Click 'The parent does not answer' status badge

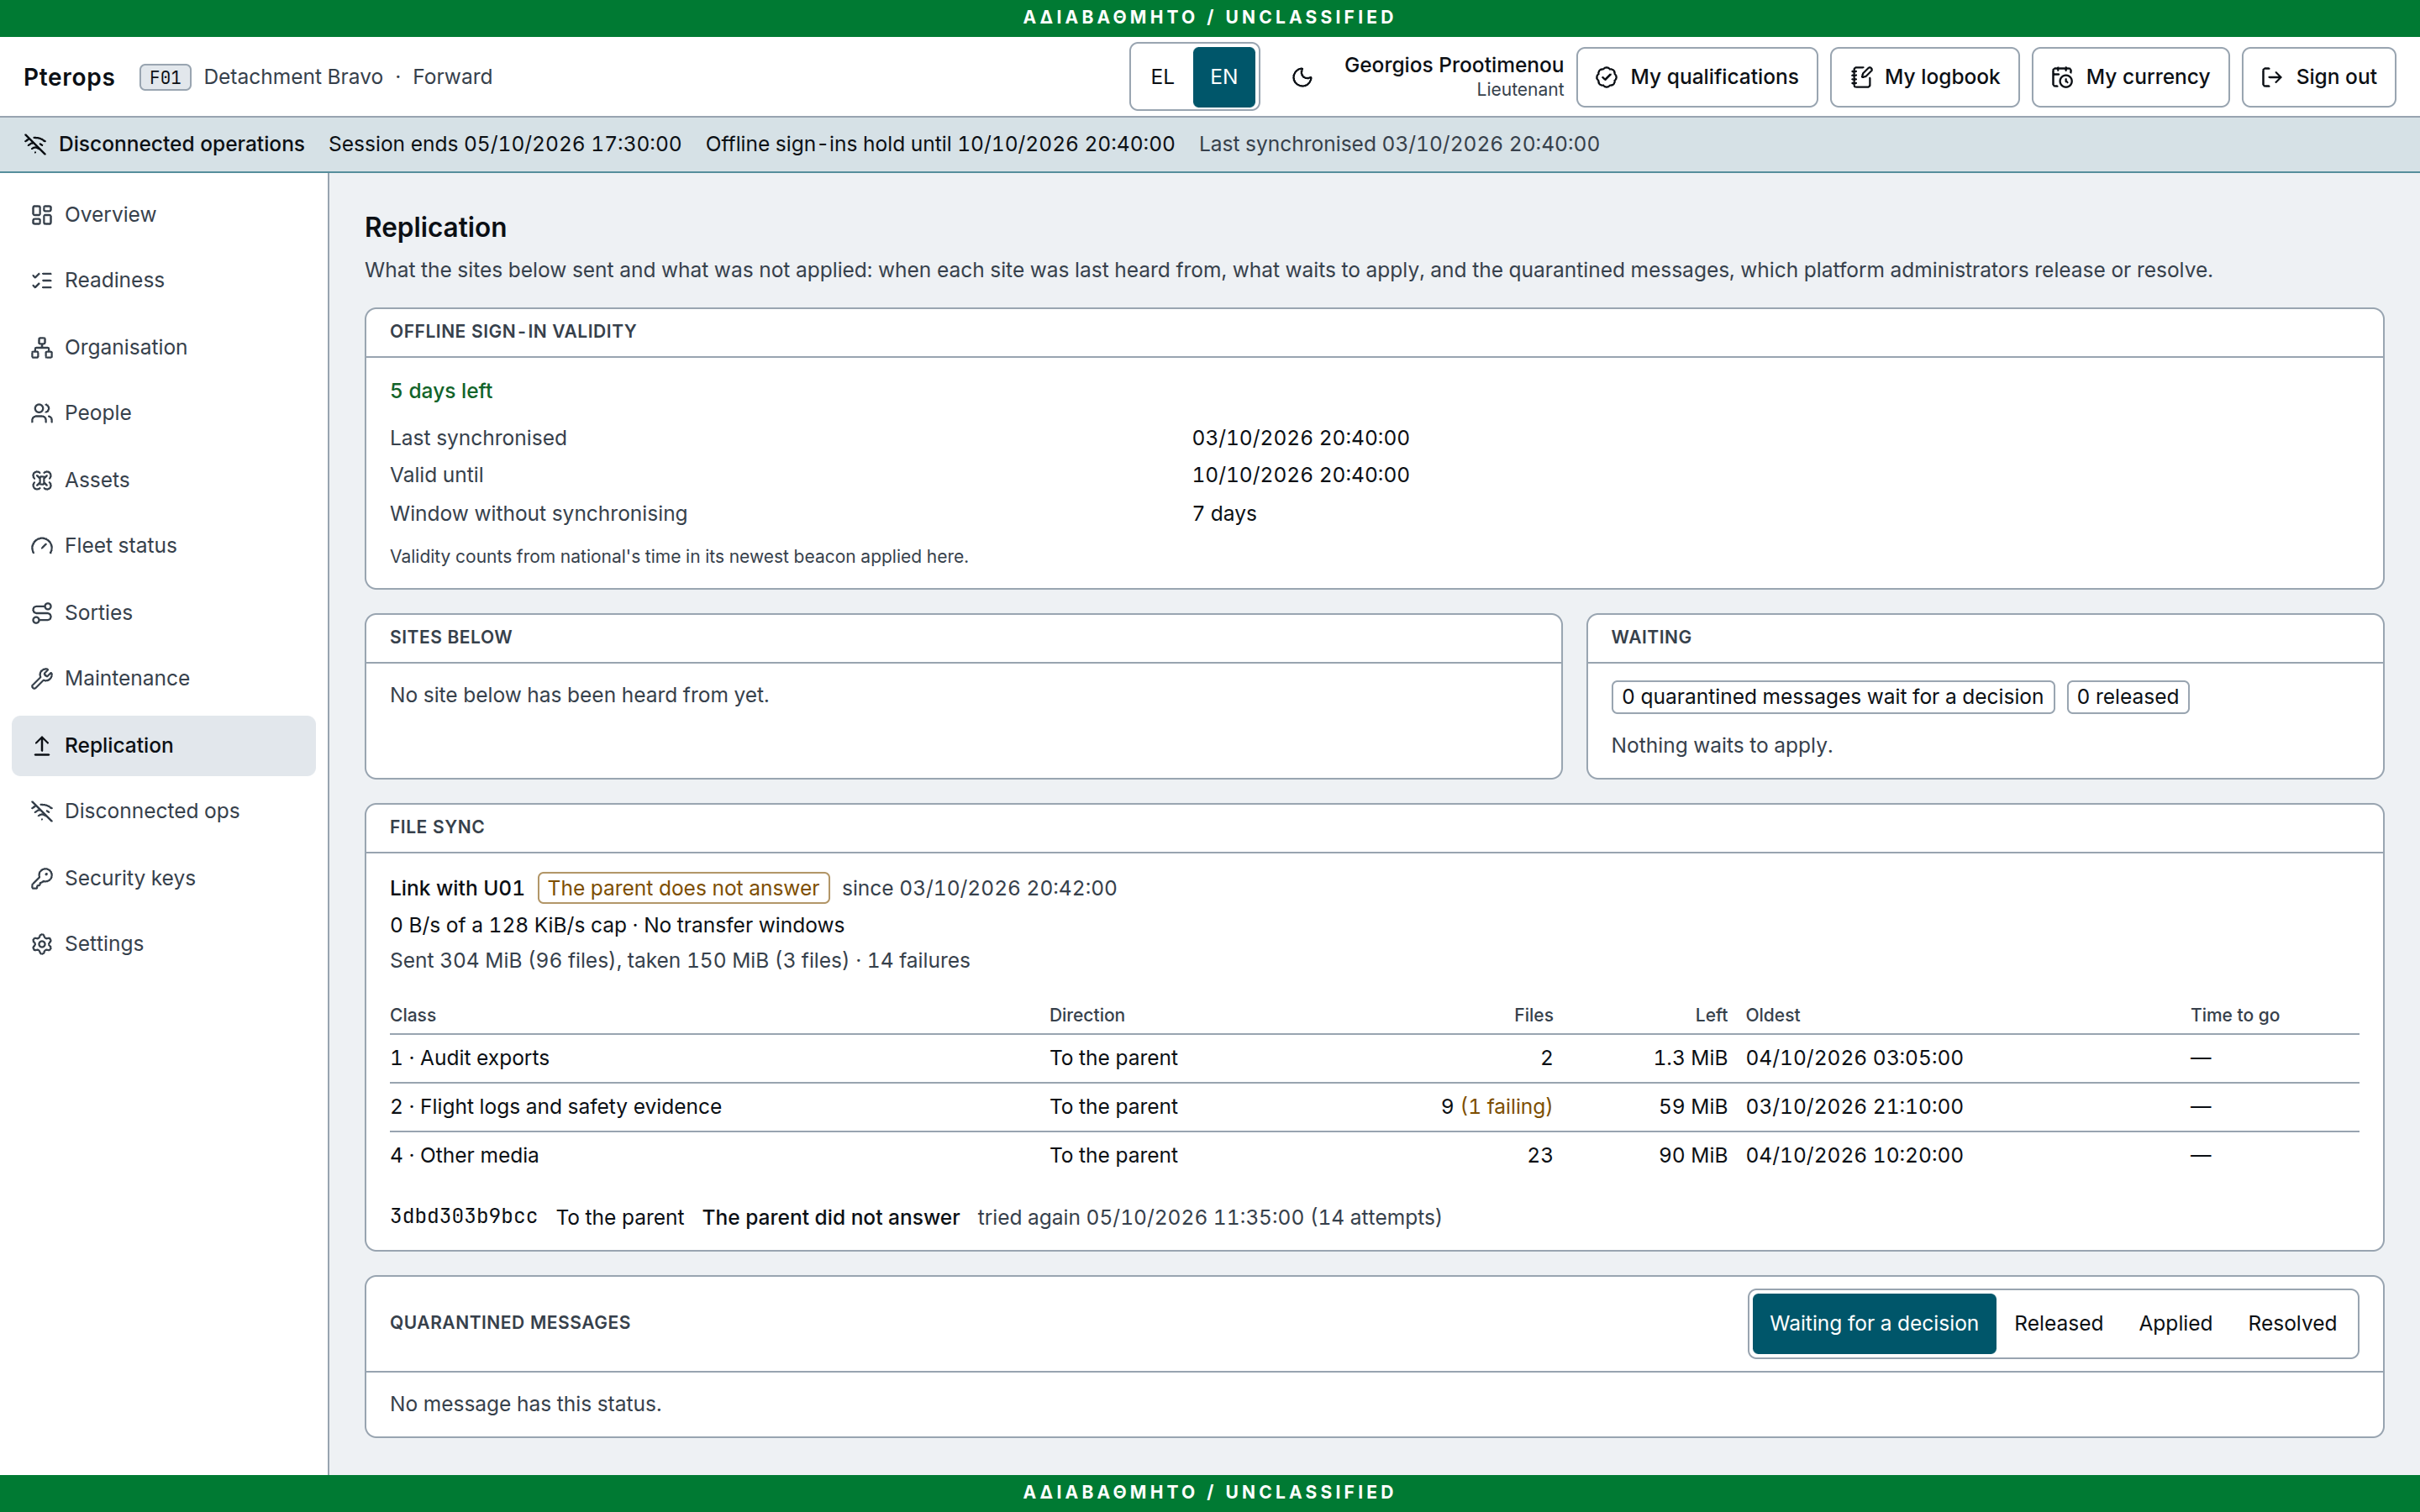pyautogui.click(x=683, y=888)
